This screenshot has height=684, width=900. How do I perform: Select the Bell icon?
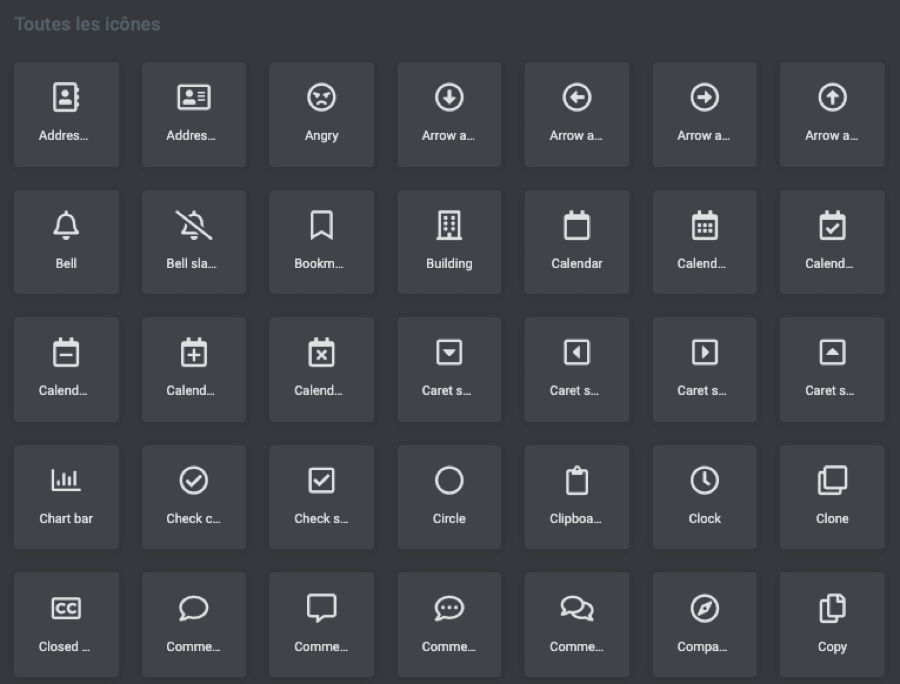(66, 241)
